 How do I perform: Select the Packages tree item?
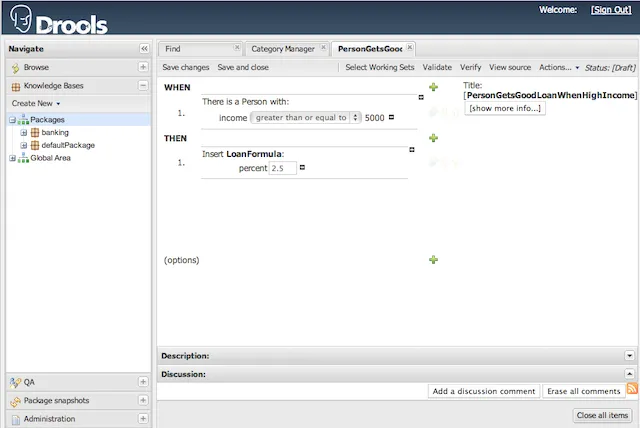click(x=47, y=120)
